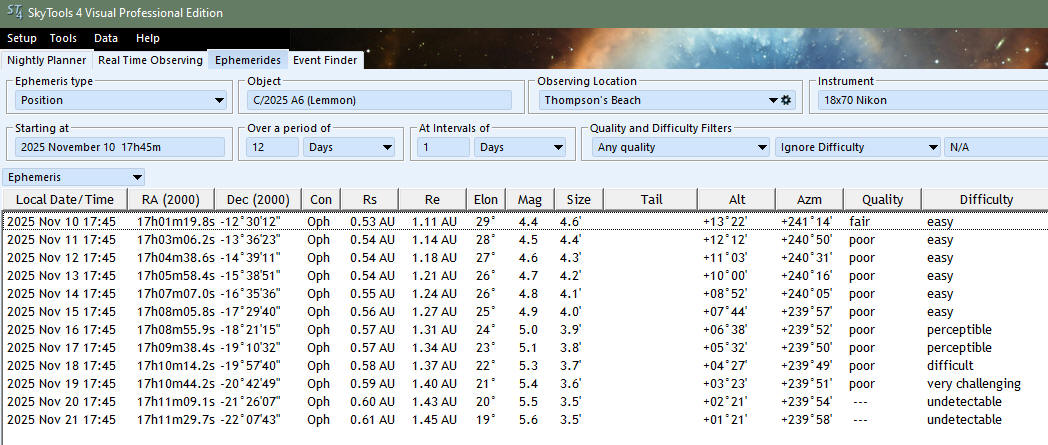Switch to the Nightly Planner tab
This screenshot has width=1048, height=445.
pyautogui.click(x=46, y=60)
